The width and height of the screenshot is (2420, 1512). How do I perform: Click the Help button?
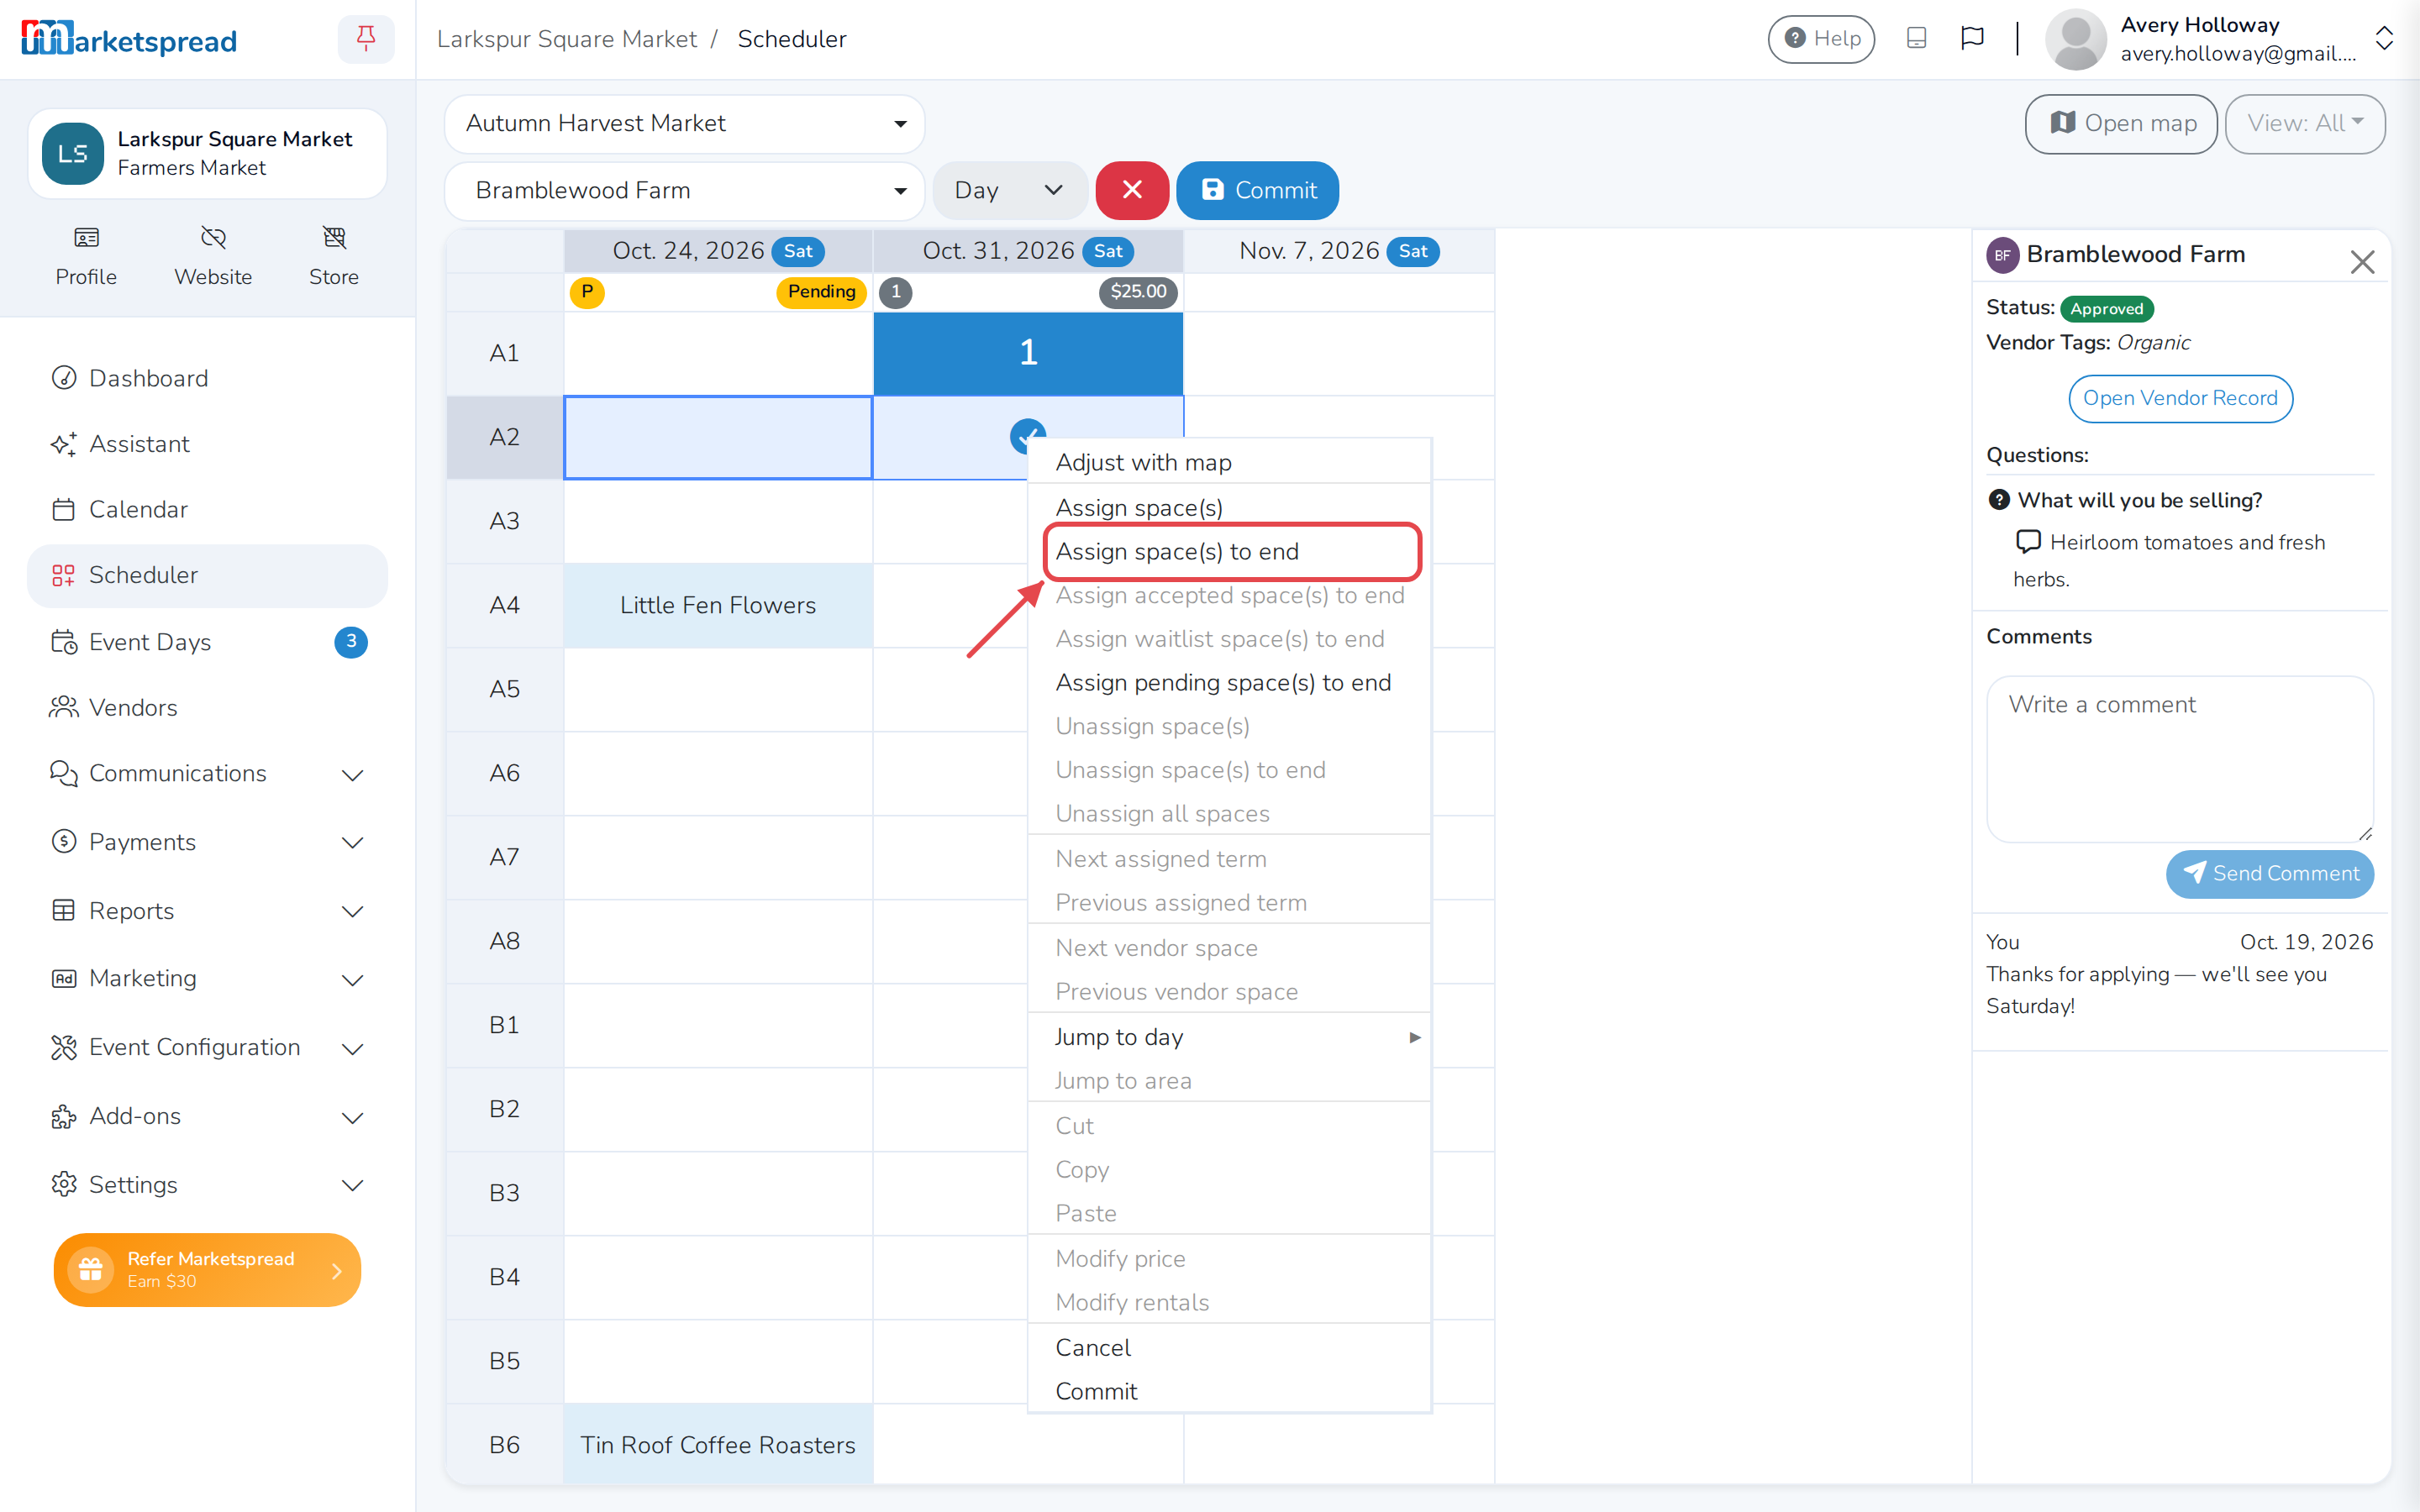tap(1820, 38)
